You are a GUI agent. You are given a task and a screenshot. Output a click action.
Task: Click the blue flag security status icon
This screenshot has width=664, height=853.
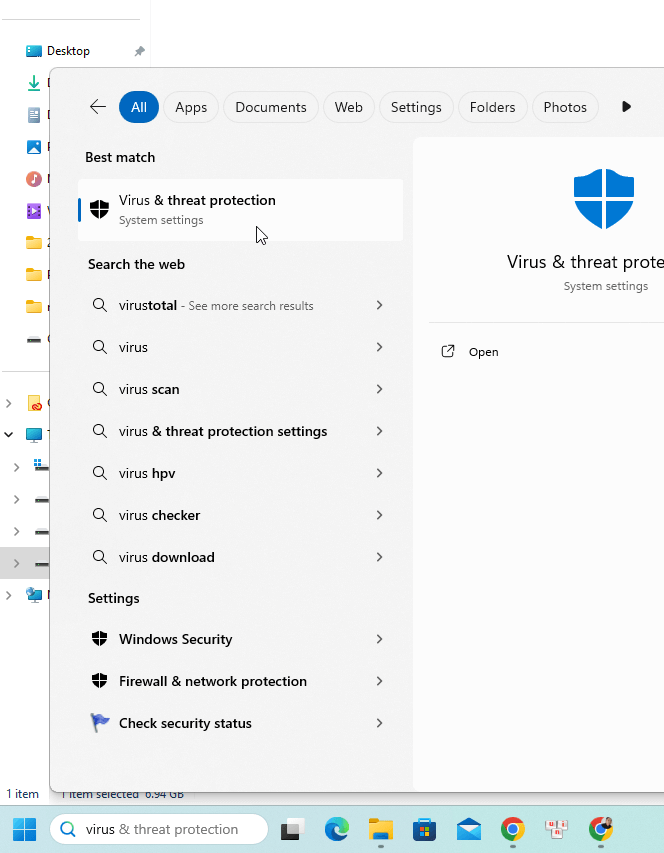pos(100,722)
